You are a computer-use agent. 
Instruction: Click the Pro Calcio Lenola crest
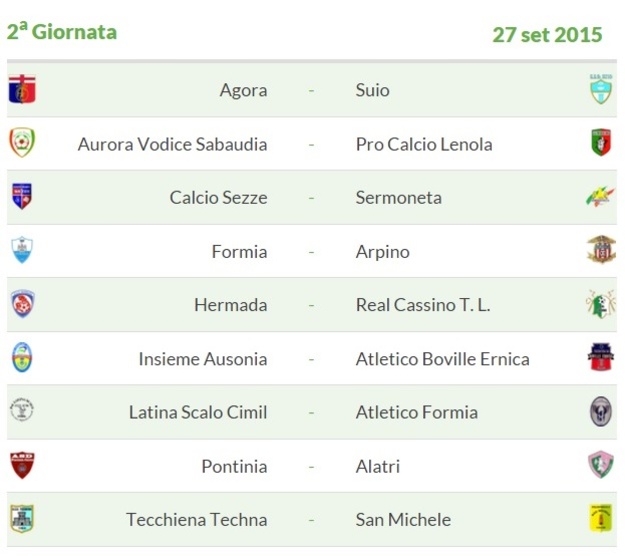pos(601,142)
